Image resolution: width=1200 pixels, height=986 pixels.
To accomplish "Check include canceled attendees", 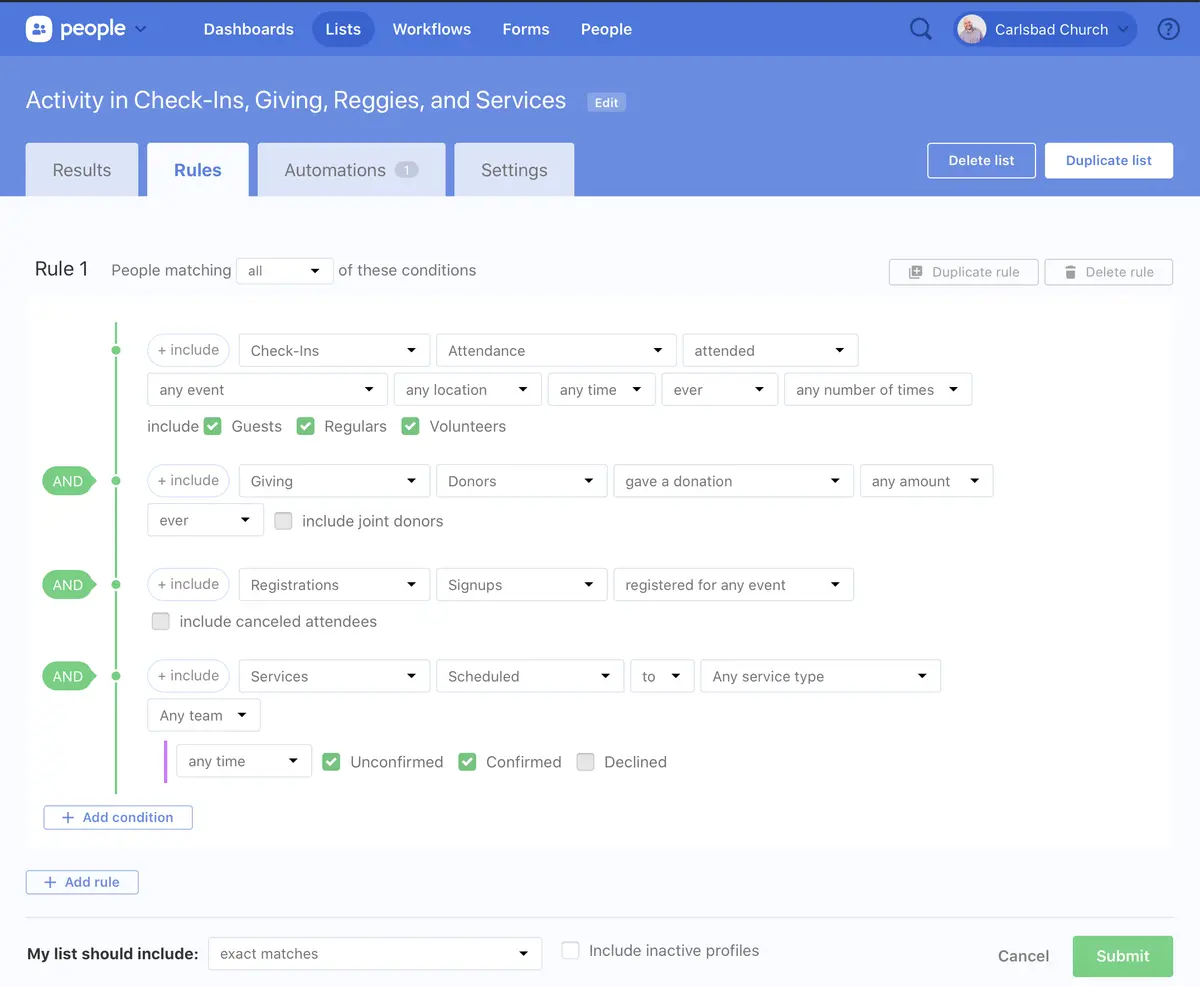I will click(161, 622).
